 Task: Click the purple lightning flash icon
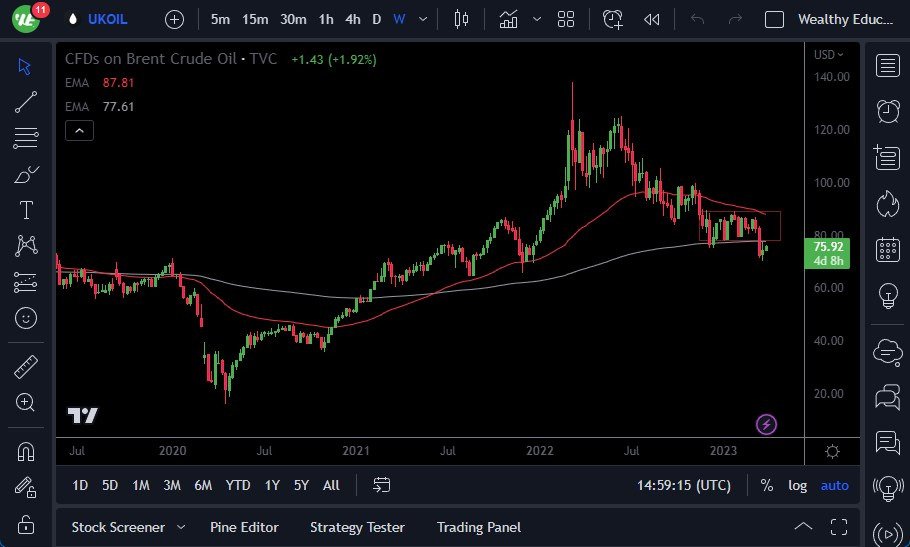pyautogui.click(x=766, y=424)
